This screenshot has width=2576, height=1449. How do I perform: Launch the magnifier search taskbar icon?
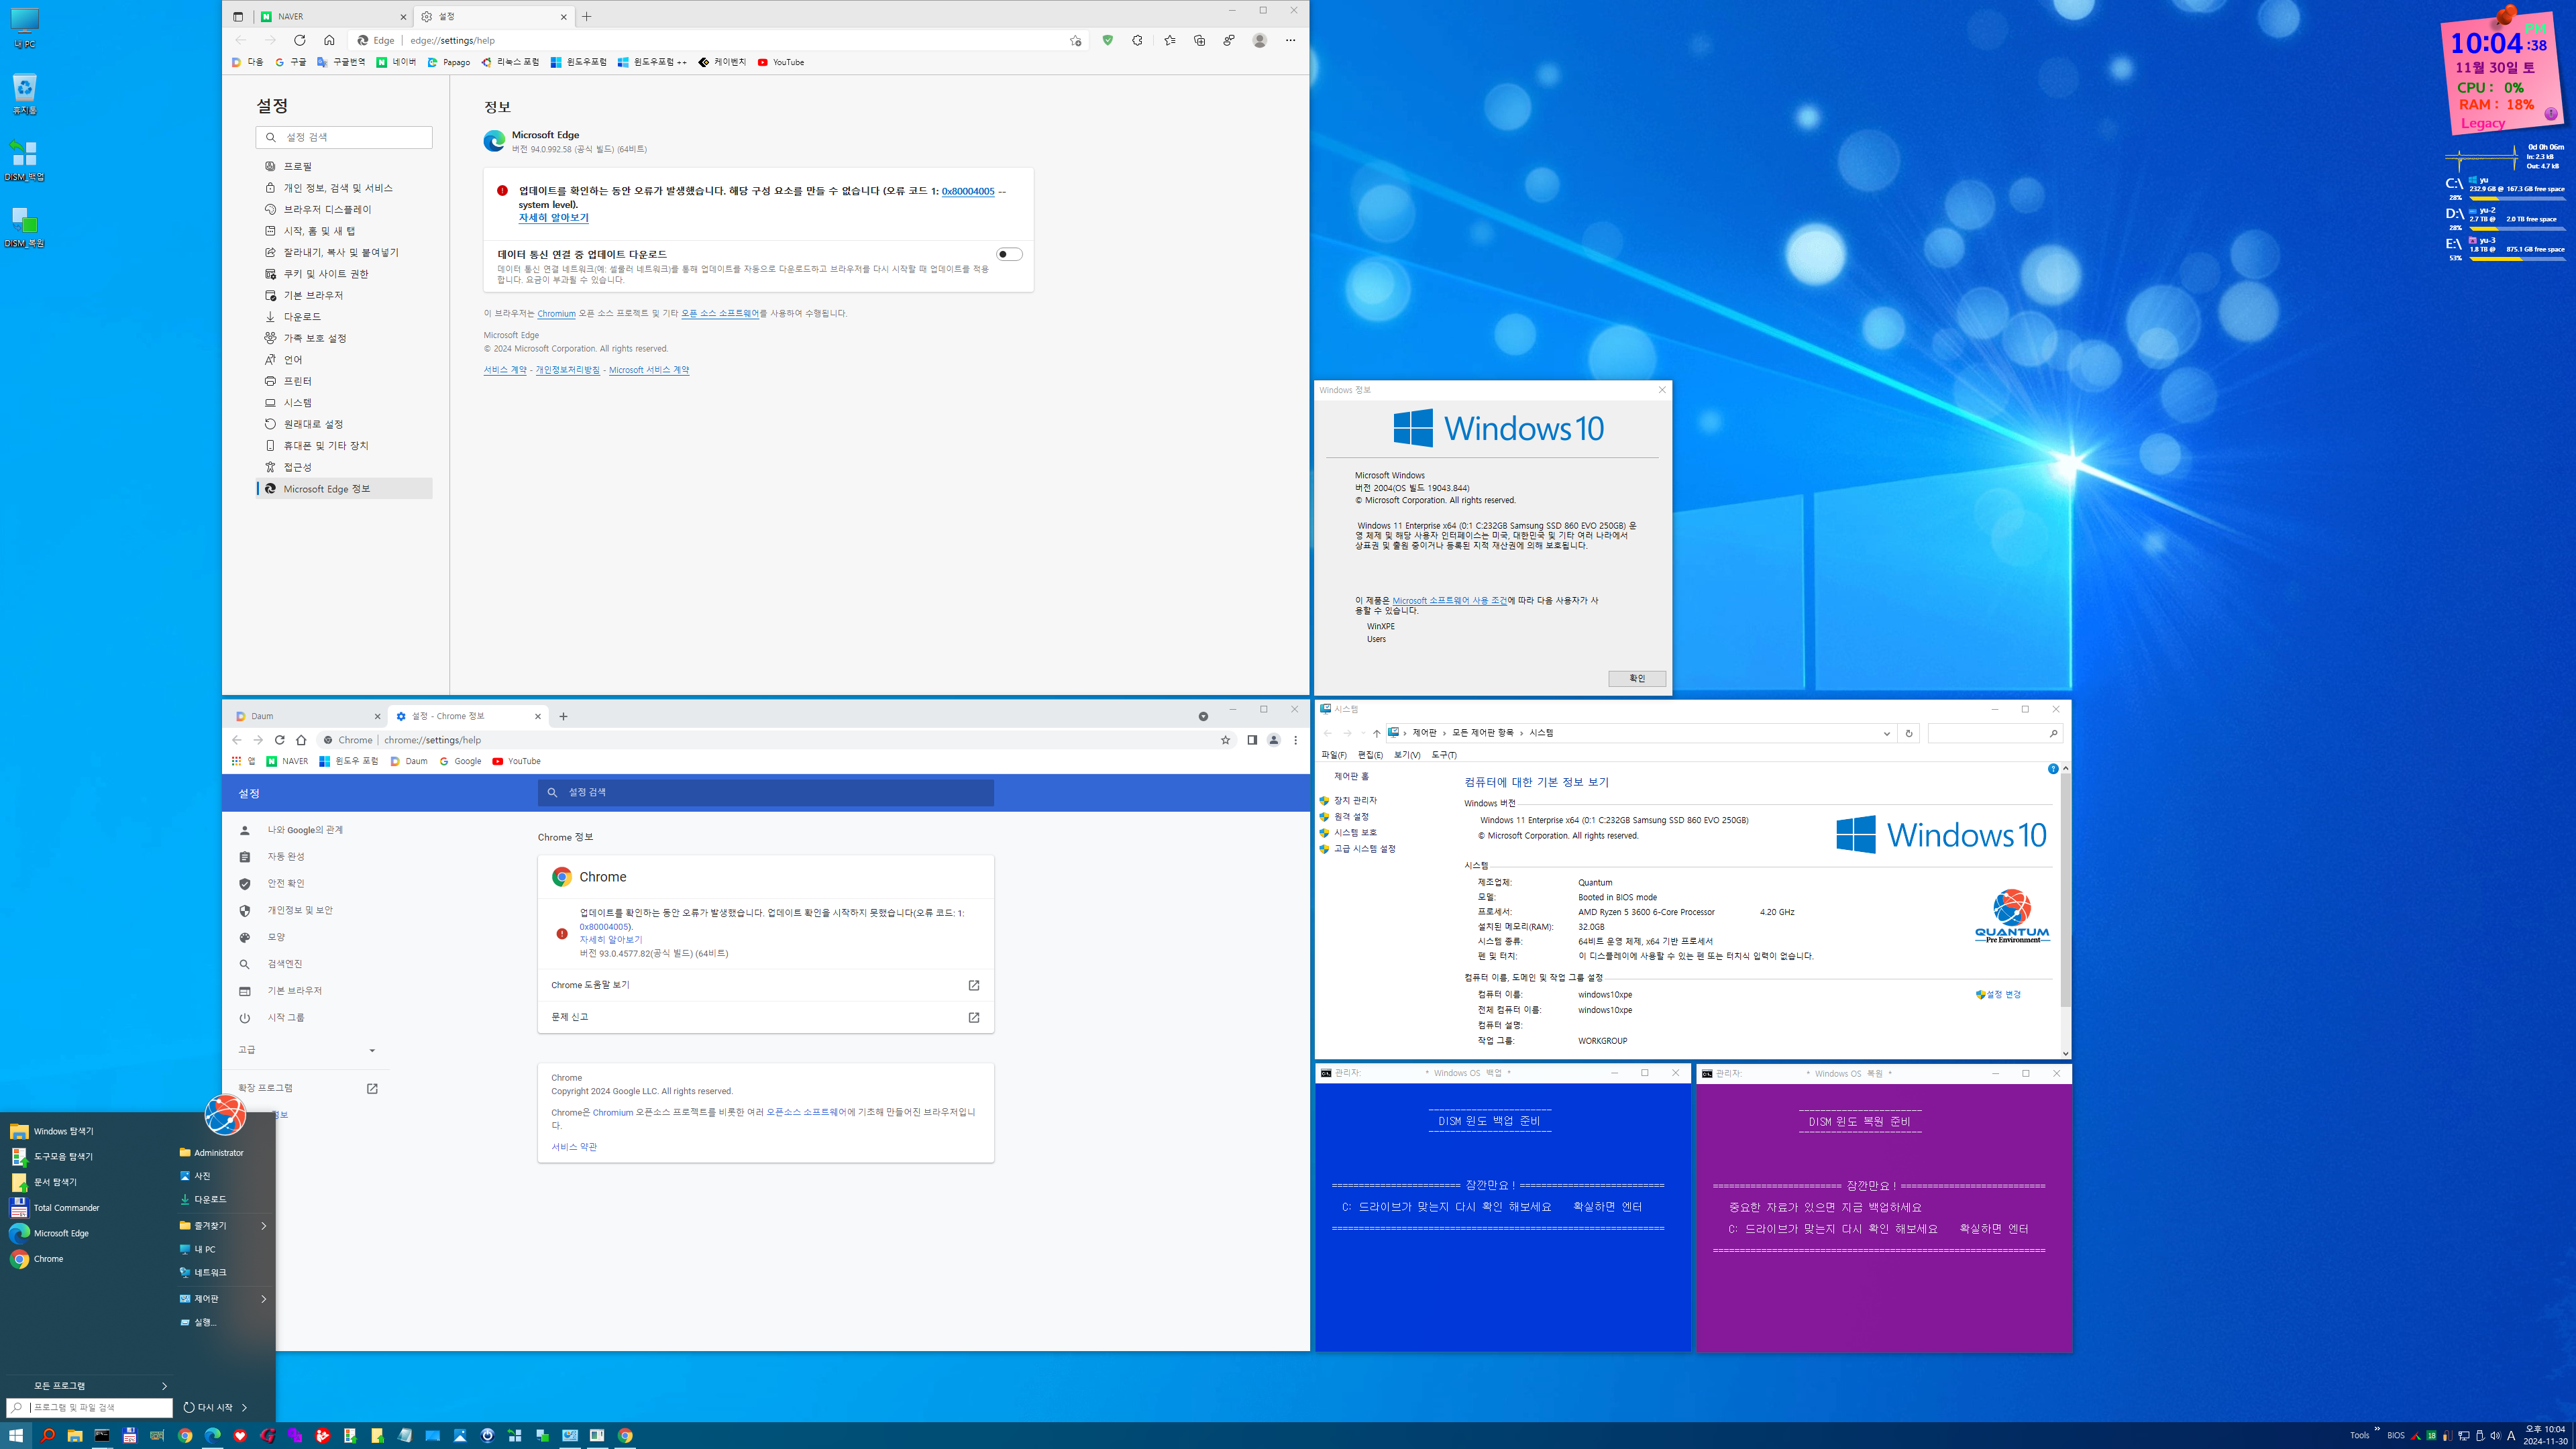pos(47,1435)
